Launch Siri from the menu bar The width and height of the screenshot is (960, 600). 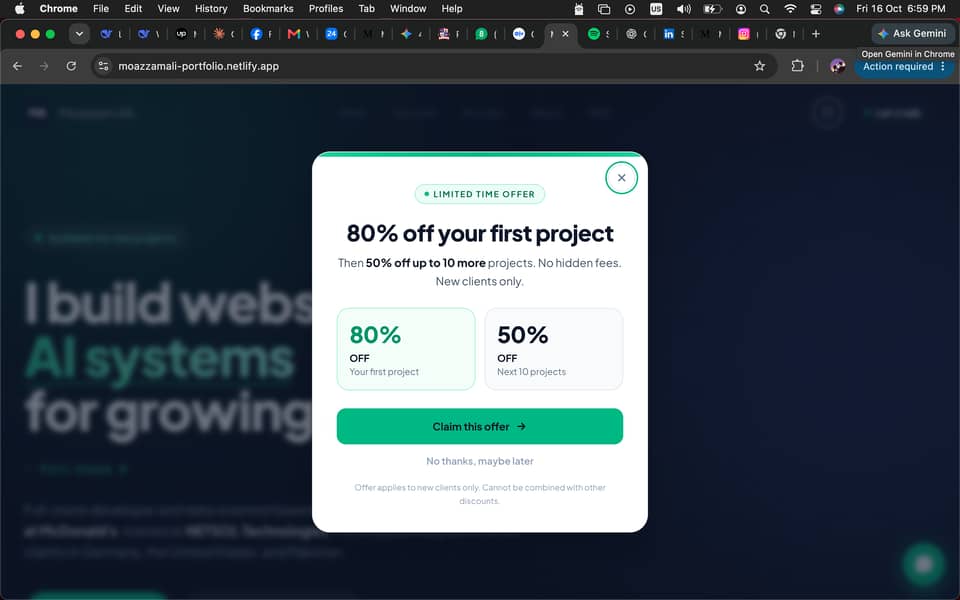pos(839,9)
